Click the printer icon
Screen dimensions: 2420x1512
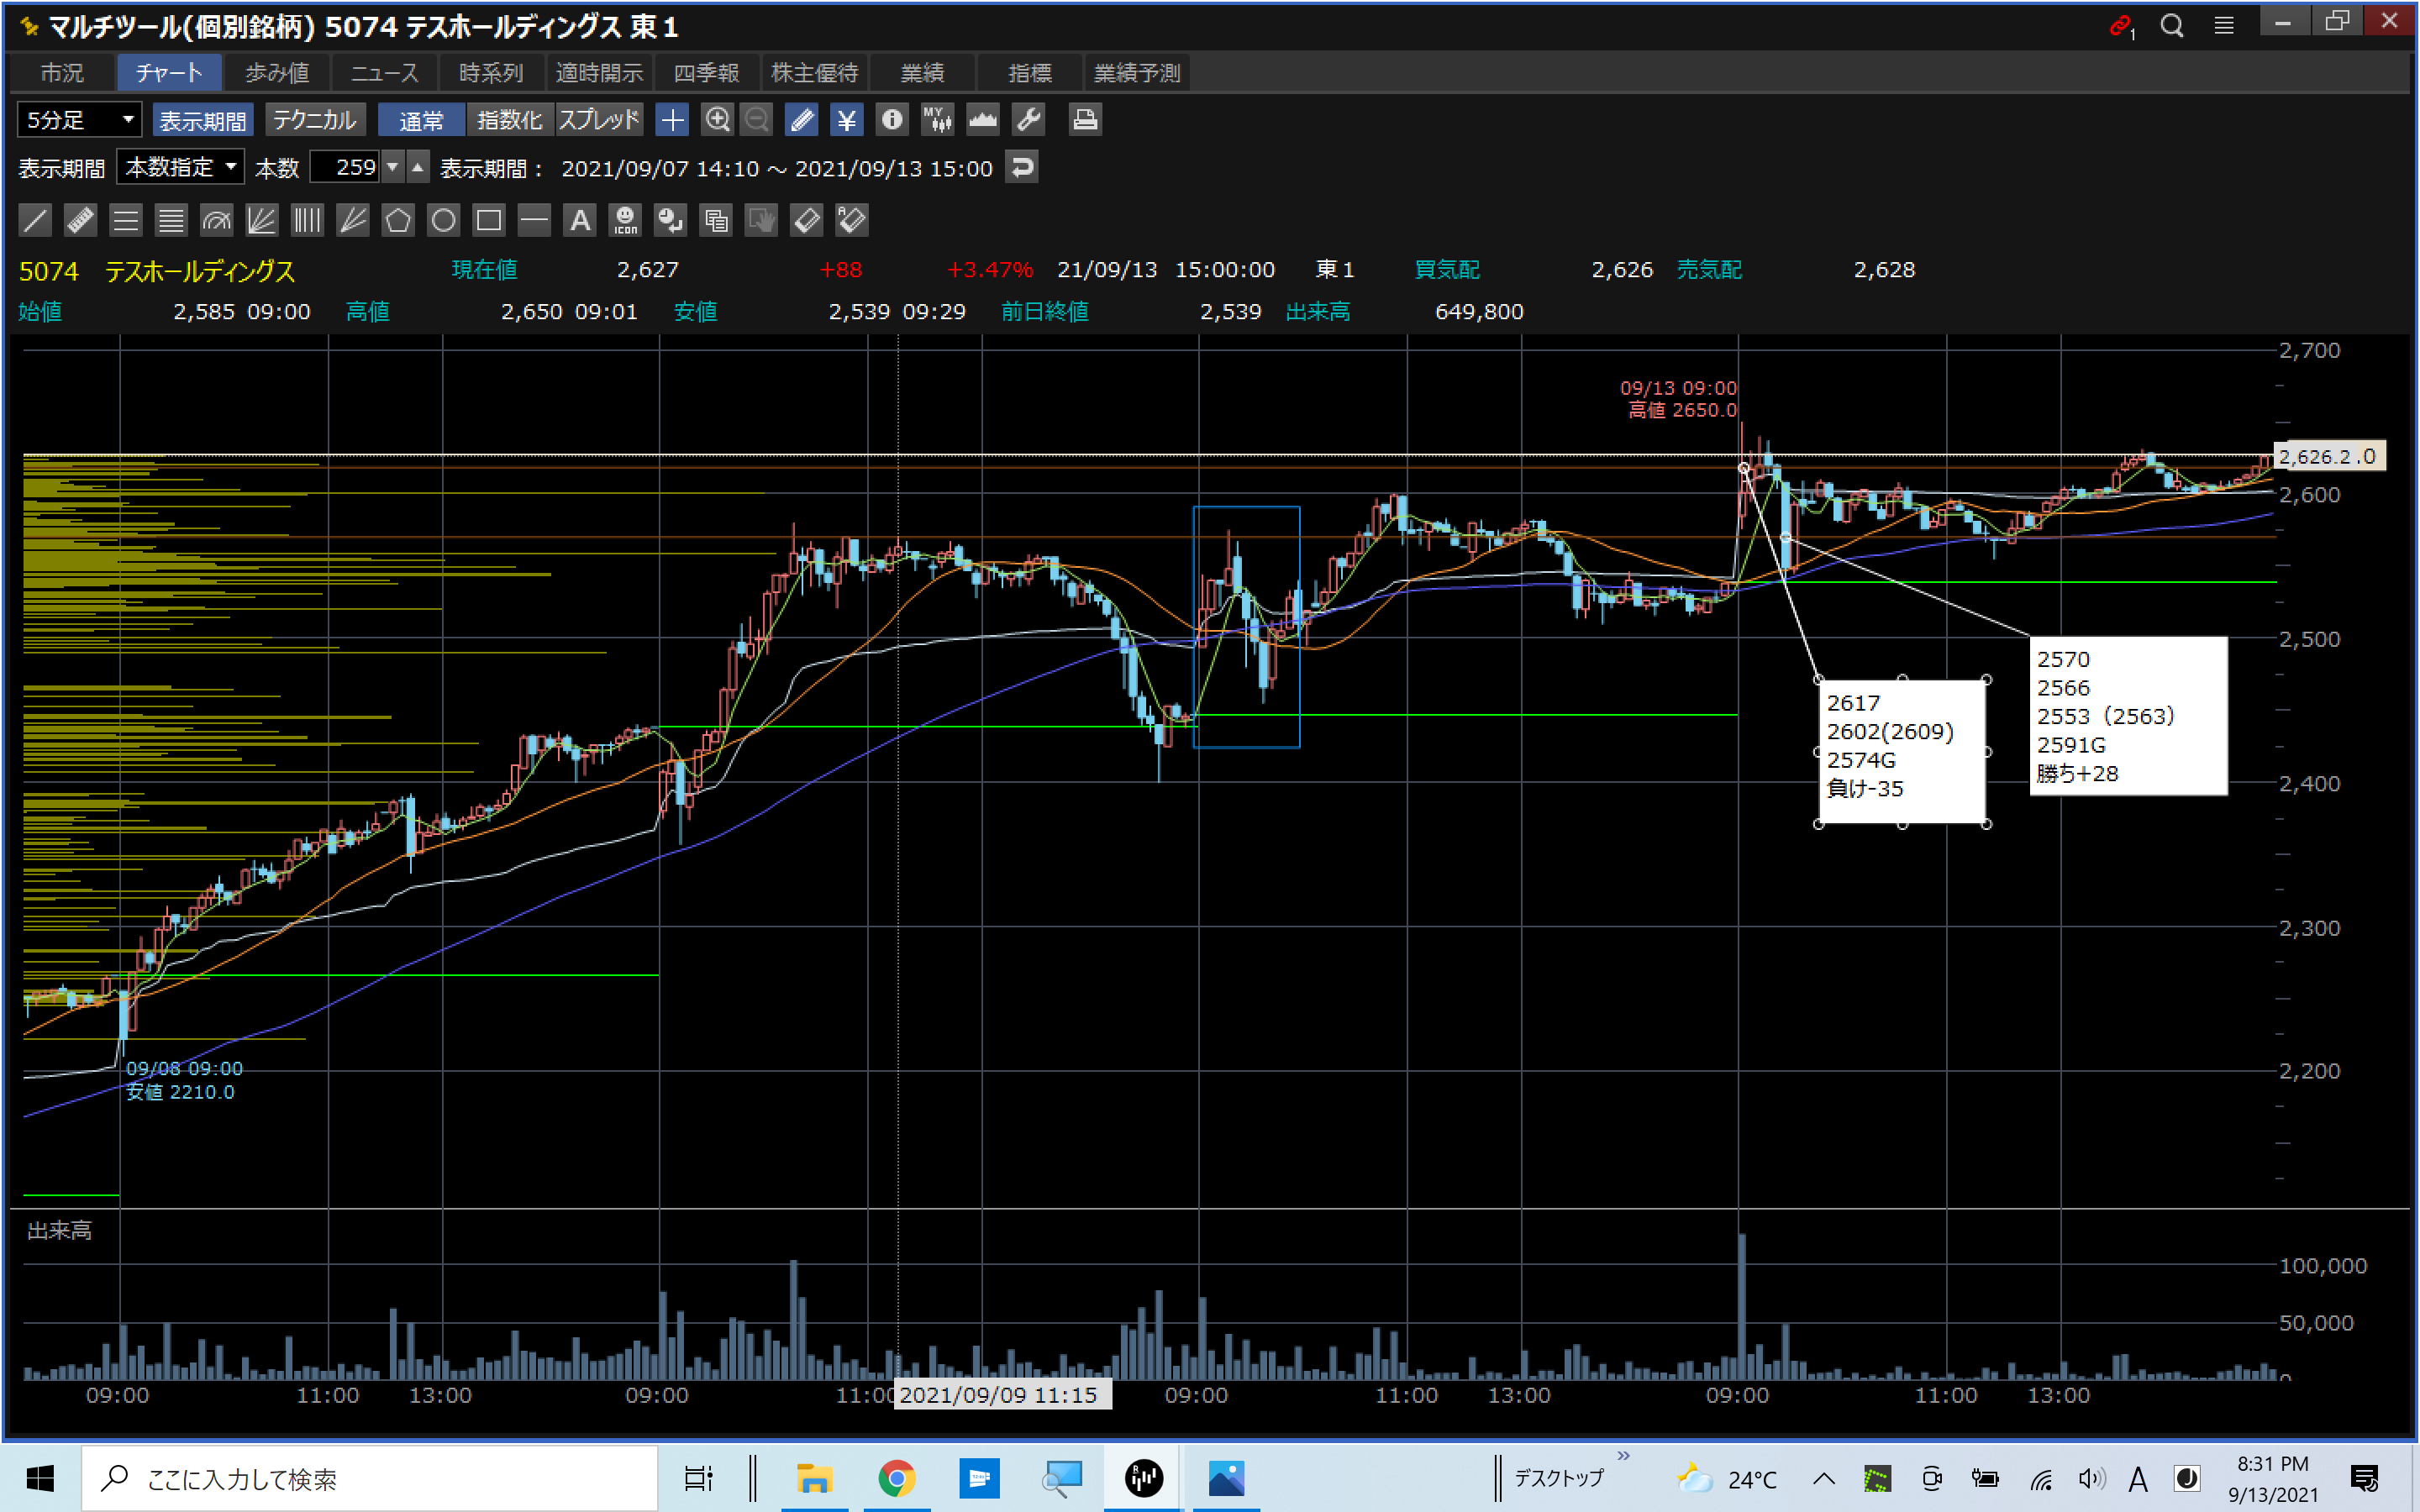coord(1085,120)
